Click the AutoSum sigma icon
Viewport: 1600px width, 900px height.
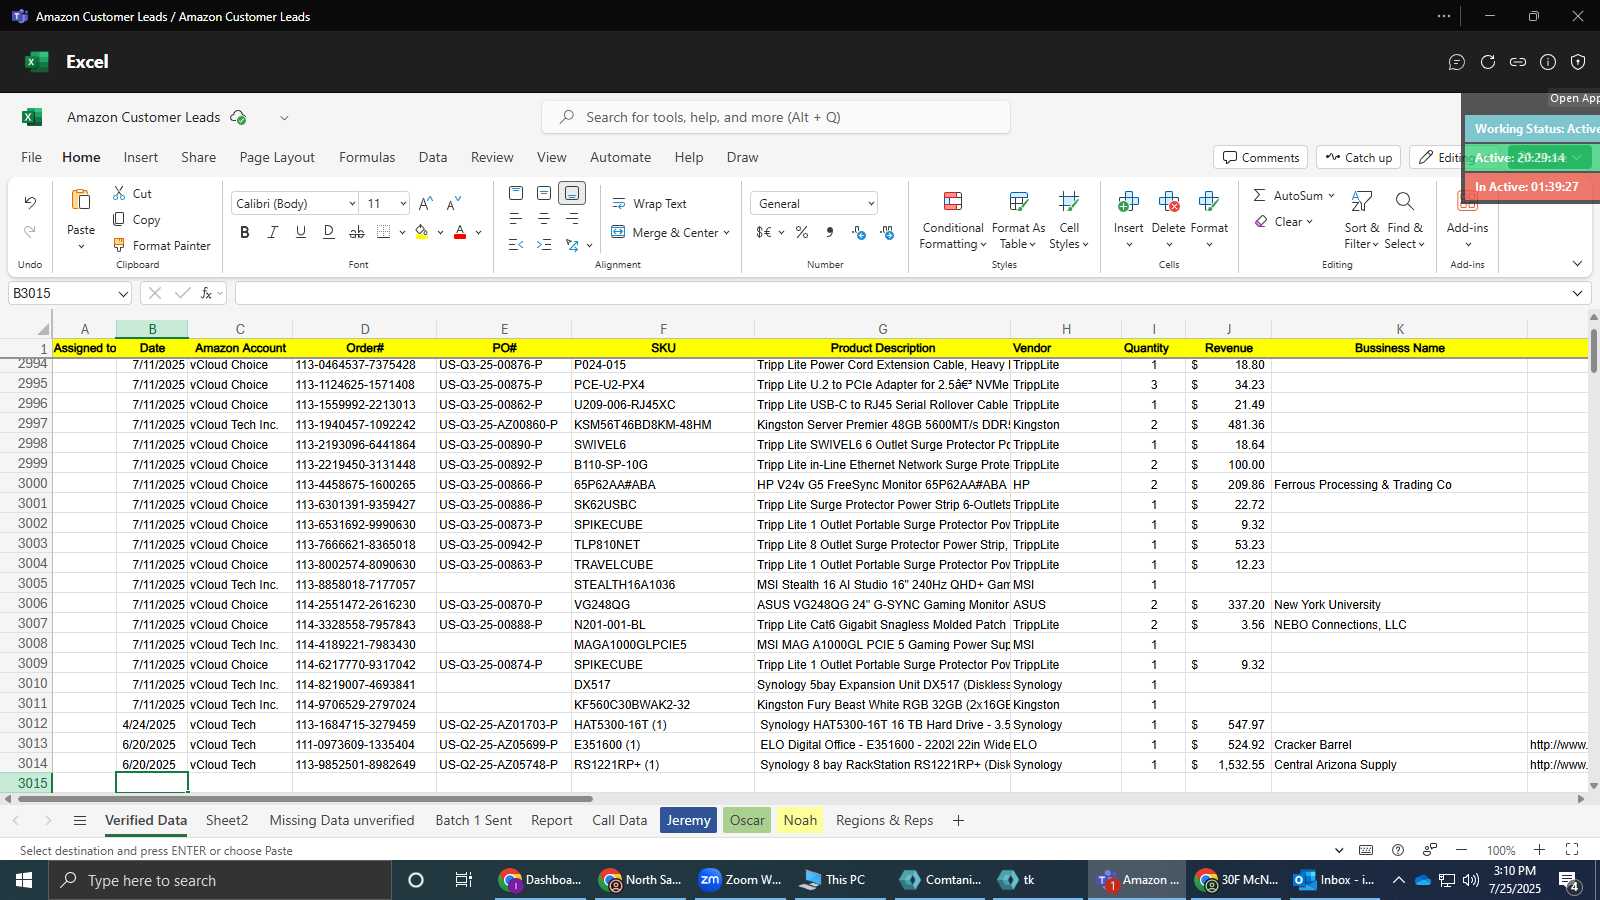click(1260, 195)
